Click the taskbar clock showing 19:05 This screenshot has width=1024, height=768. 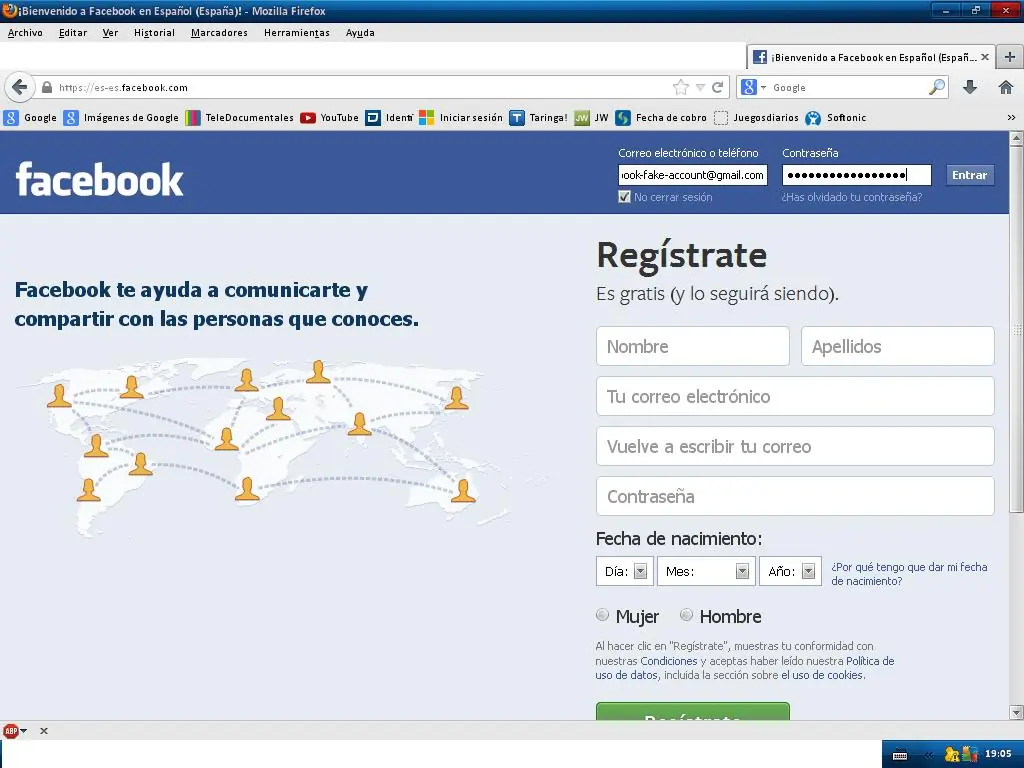(998, 754)
